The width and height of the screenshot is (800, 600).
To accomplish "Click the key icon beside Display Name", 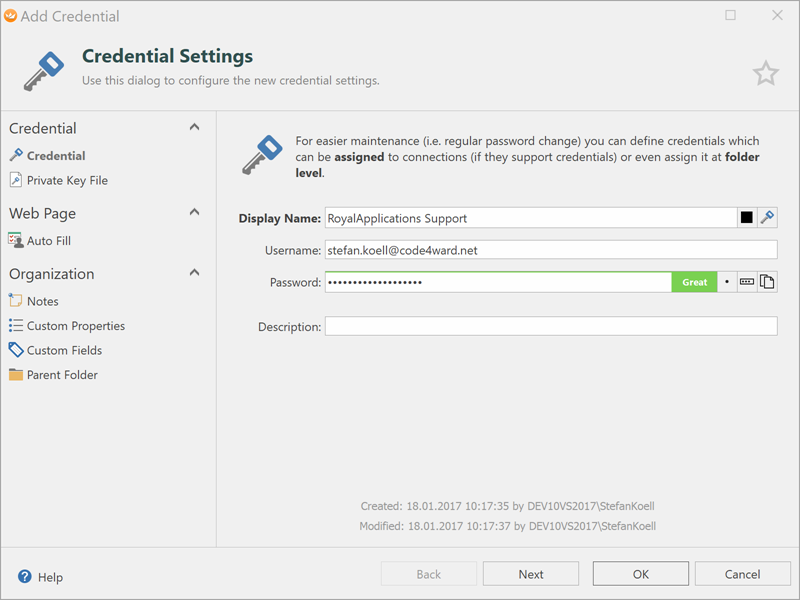I will pos(767,218).
